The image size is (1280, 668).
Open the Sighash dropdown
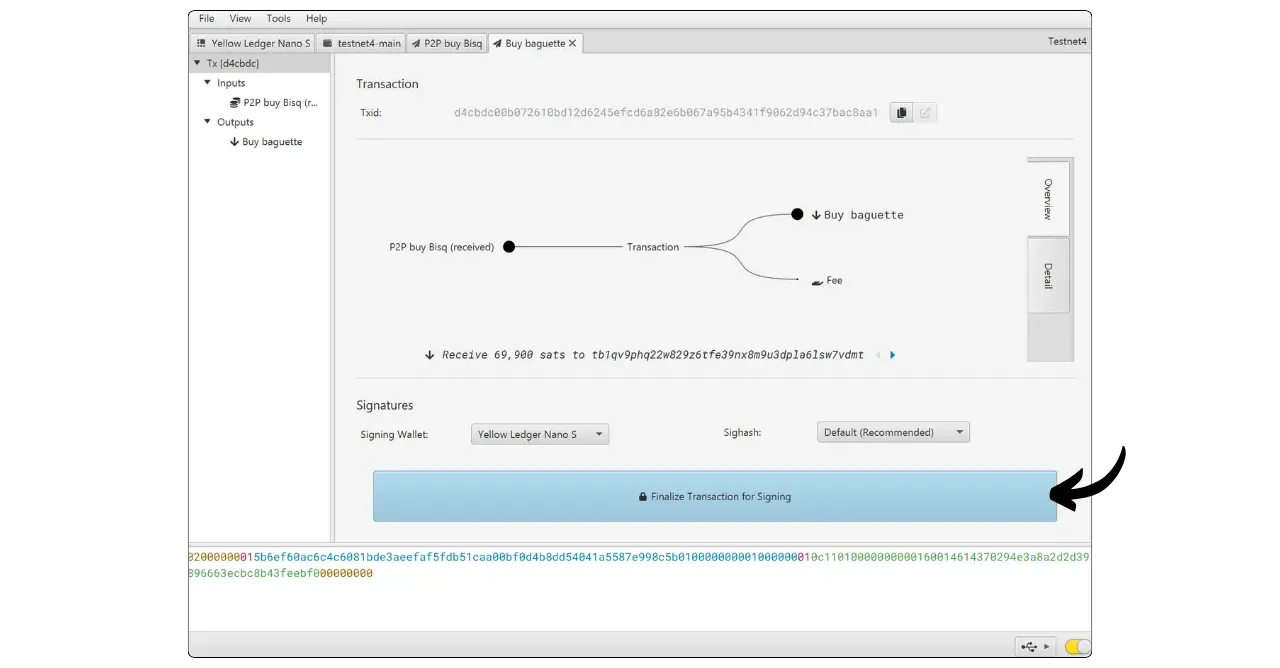pyautogui.click(x=893, y=432)
